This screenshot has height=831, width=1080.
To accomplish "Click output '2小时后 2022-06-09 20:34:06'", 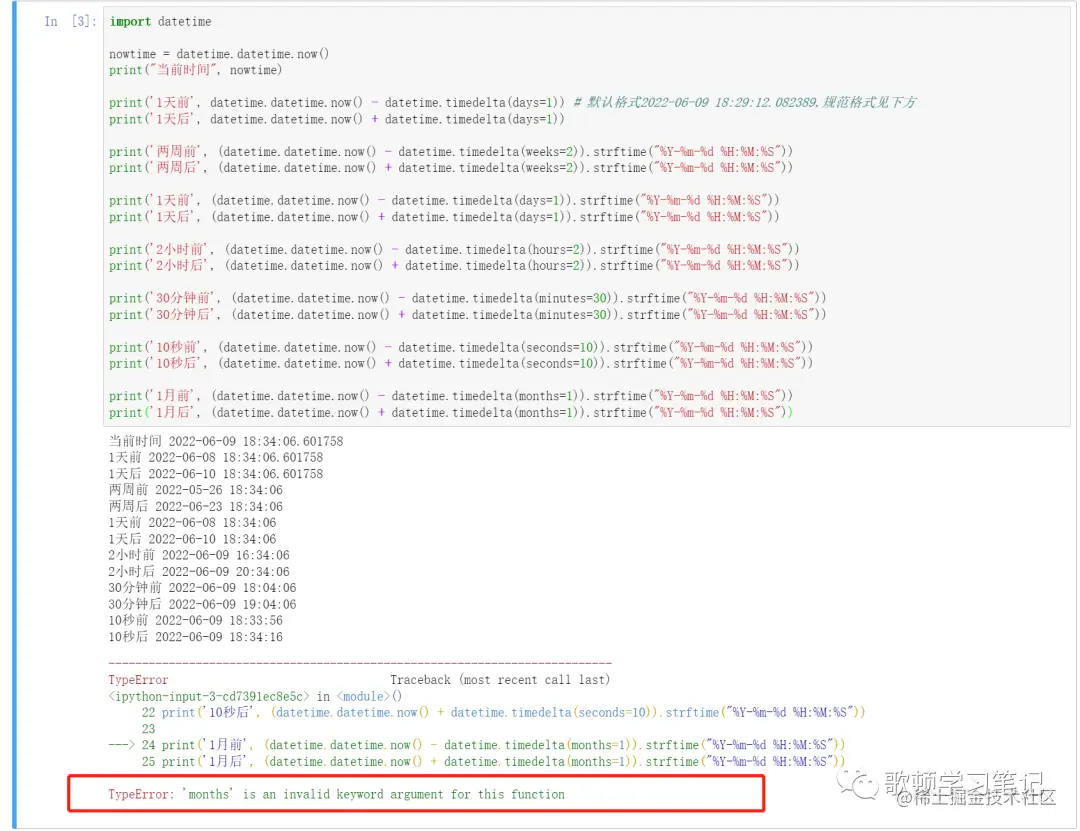I will point(199,572).
